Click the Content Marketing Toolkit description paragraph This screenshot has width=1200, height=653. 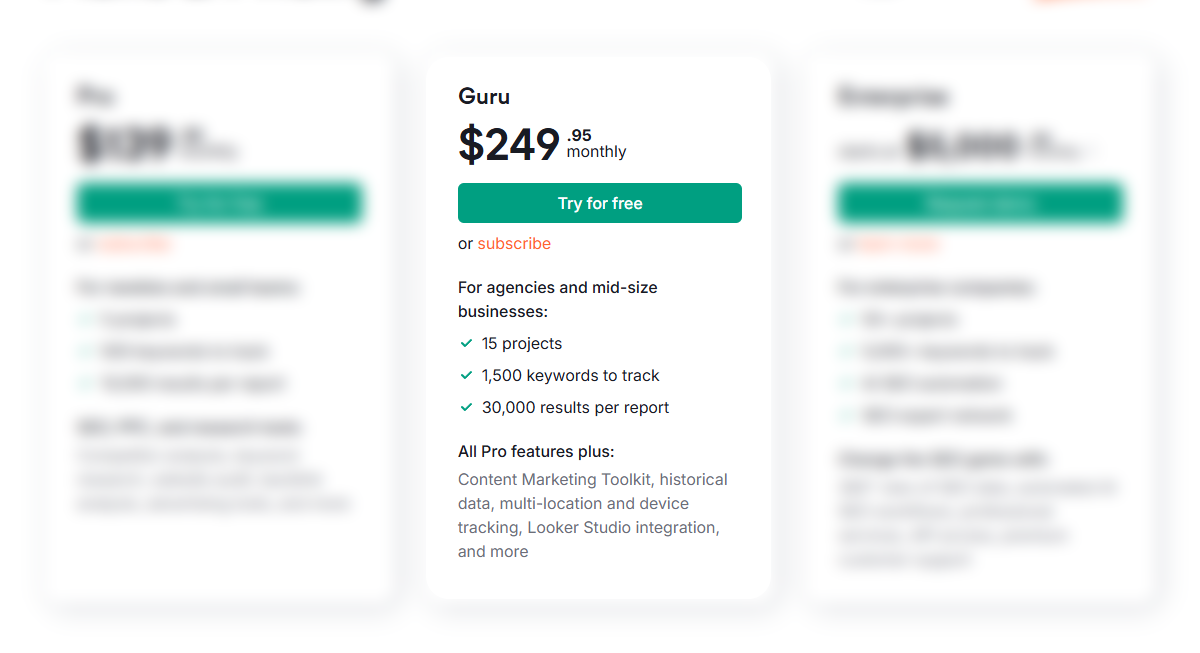pyautogui.click(x=592, y=515)
